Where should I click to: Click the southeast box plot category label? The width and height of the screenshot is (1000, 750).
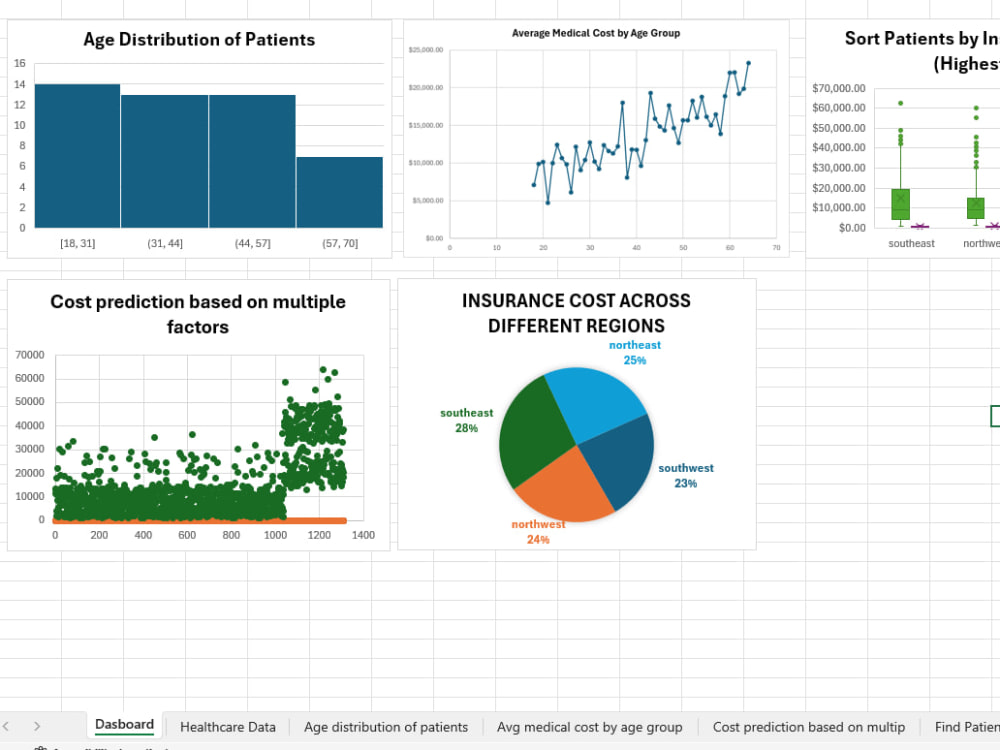click(911, 243)
